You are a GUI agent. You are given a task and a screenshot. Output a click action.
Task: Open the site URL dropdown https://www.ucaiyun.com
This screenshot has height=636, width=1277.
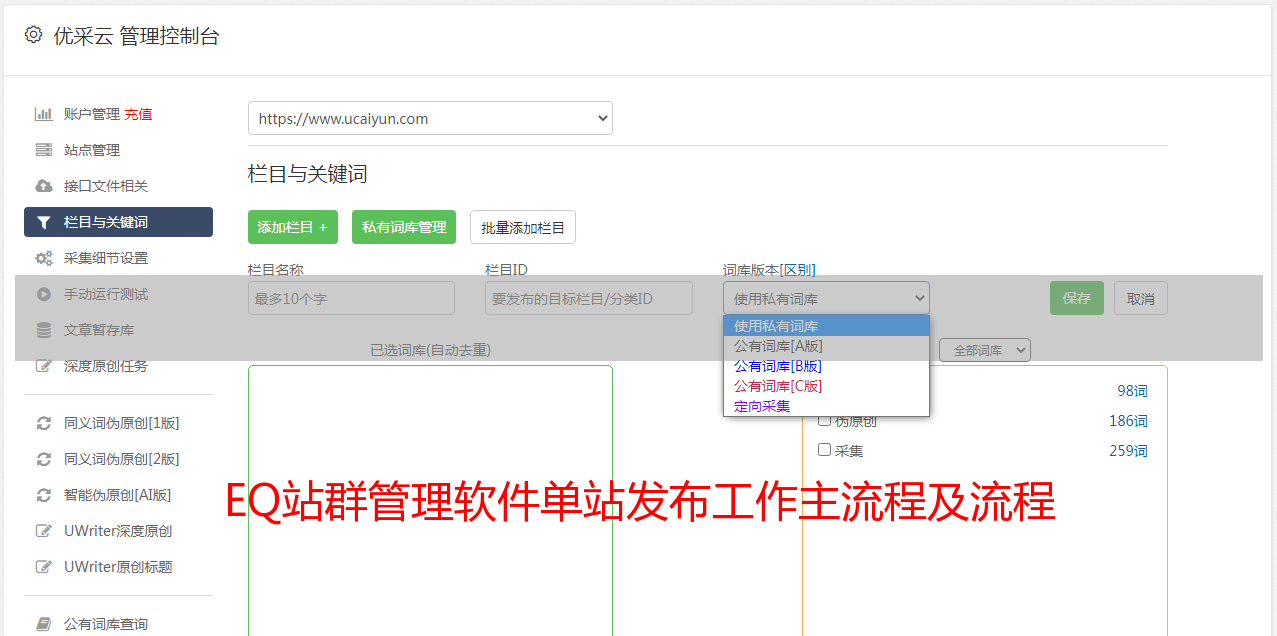430,118
